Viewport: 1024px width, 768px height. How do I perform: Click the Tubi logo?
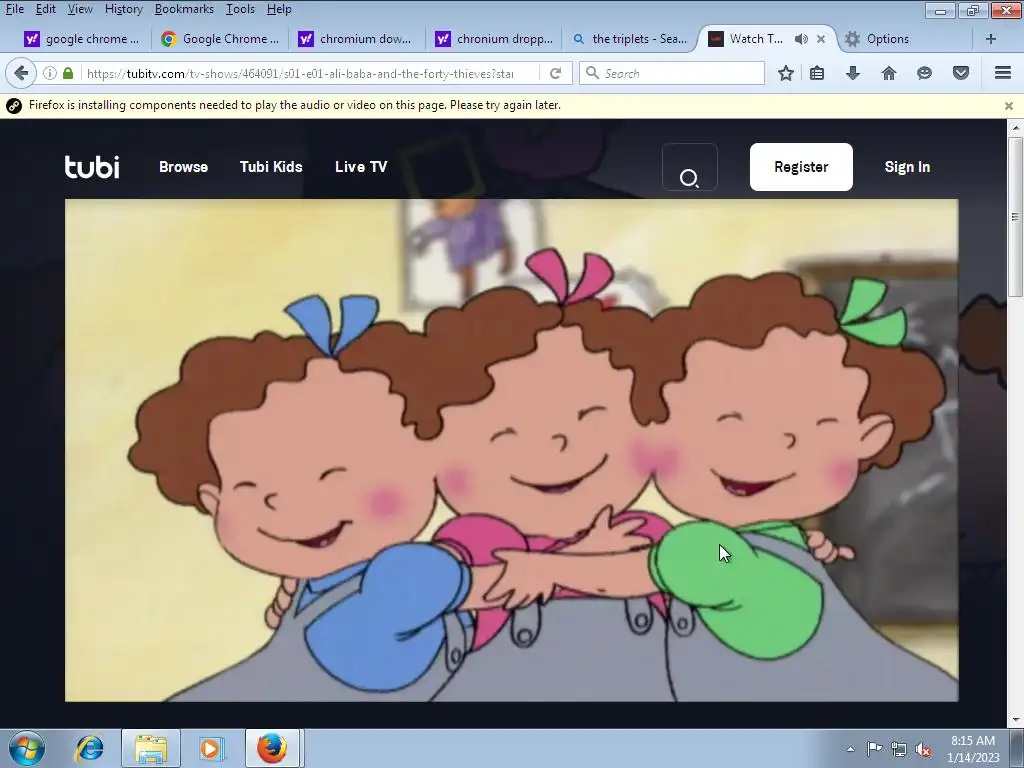pyautogui.click(x=92, y=167)
